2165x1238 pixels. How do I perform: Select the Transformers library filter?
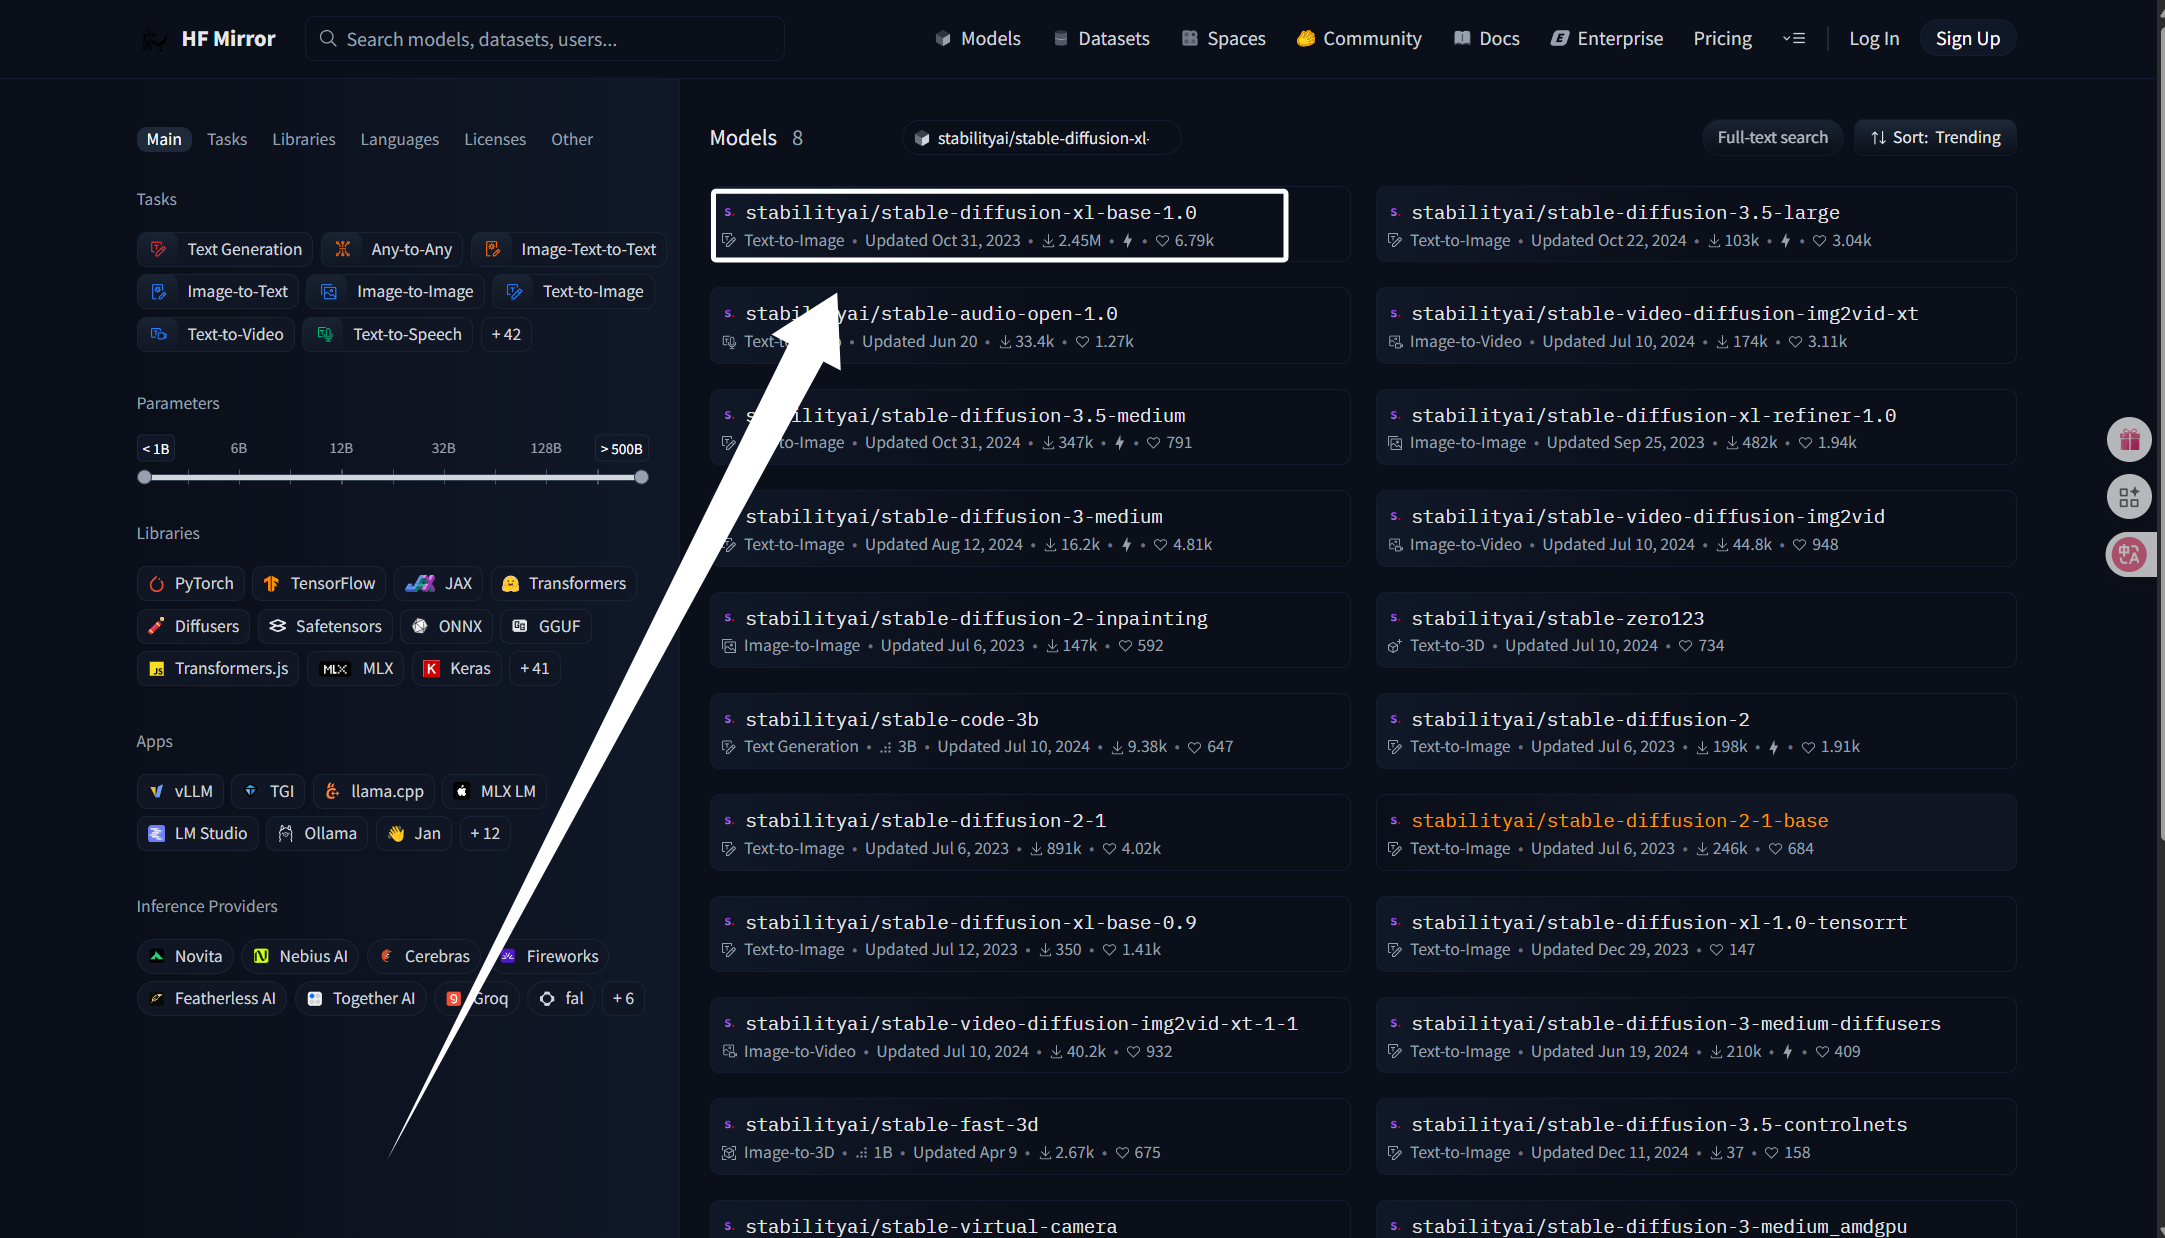coord(564,584)
